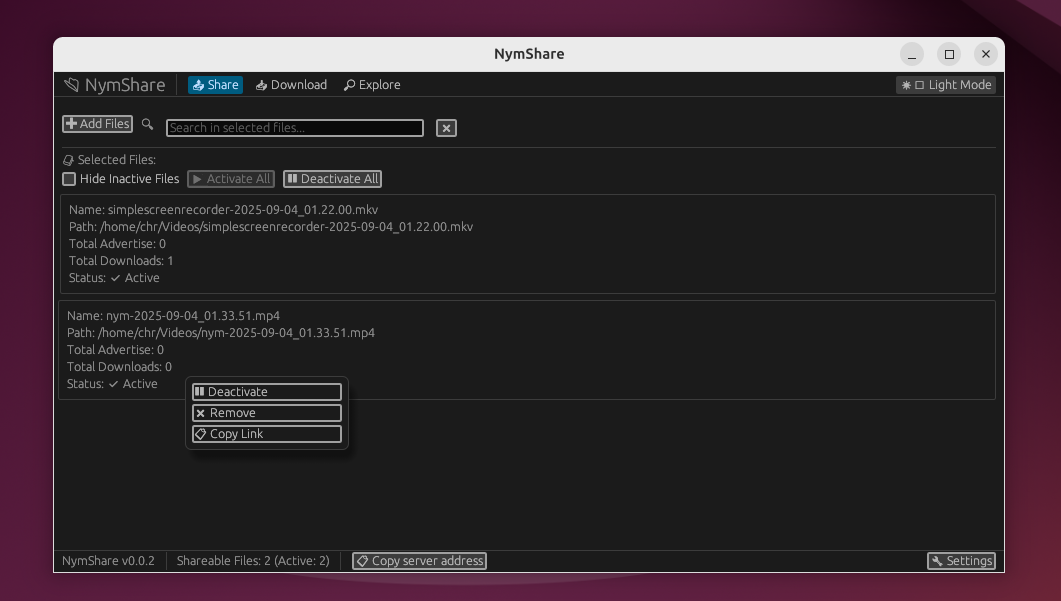Enable Hide Inactive Files checkbox

[x=69, y=179]
